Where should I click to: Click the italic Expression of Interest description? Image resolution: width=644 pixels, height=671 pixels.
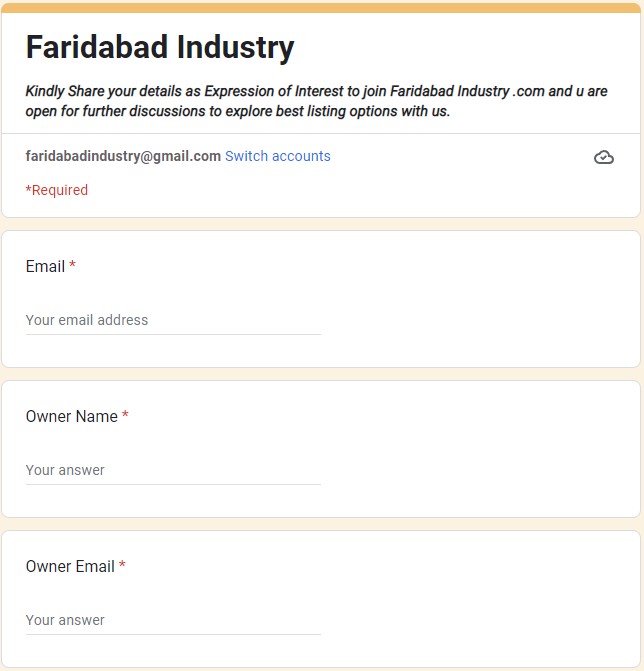pos(316,101)
